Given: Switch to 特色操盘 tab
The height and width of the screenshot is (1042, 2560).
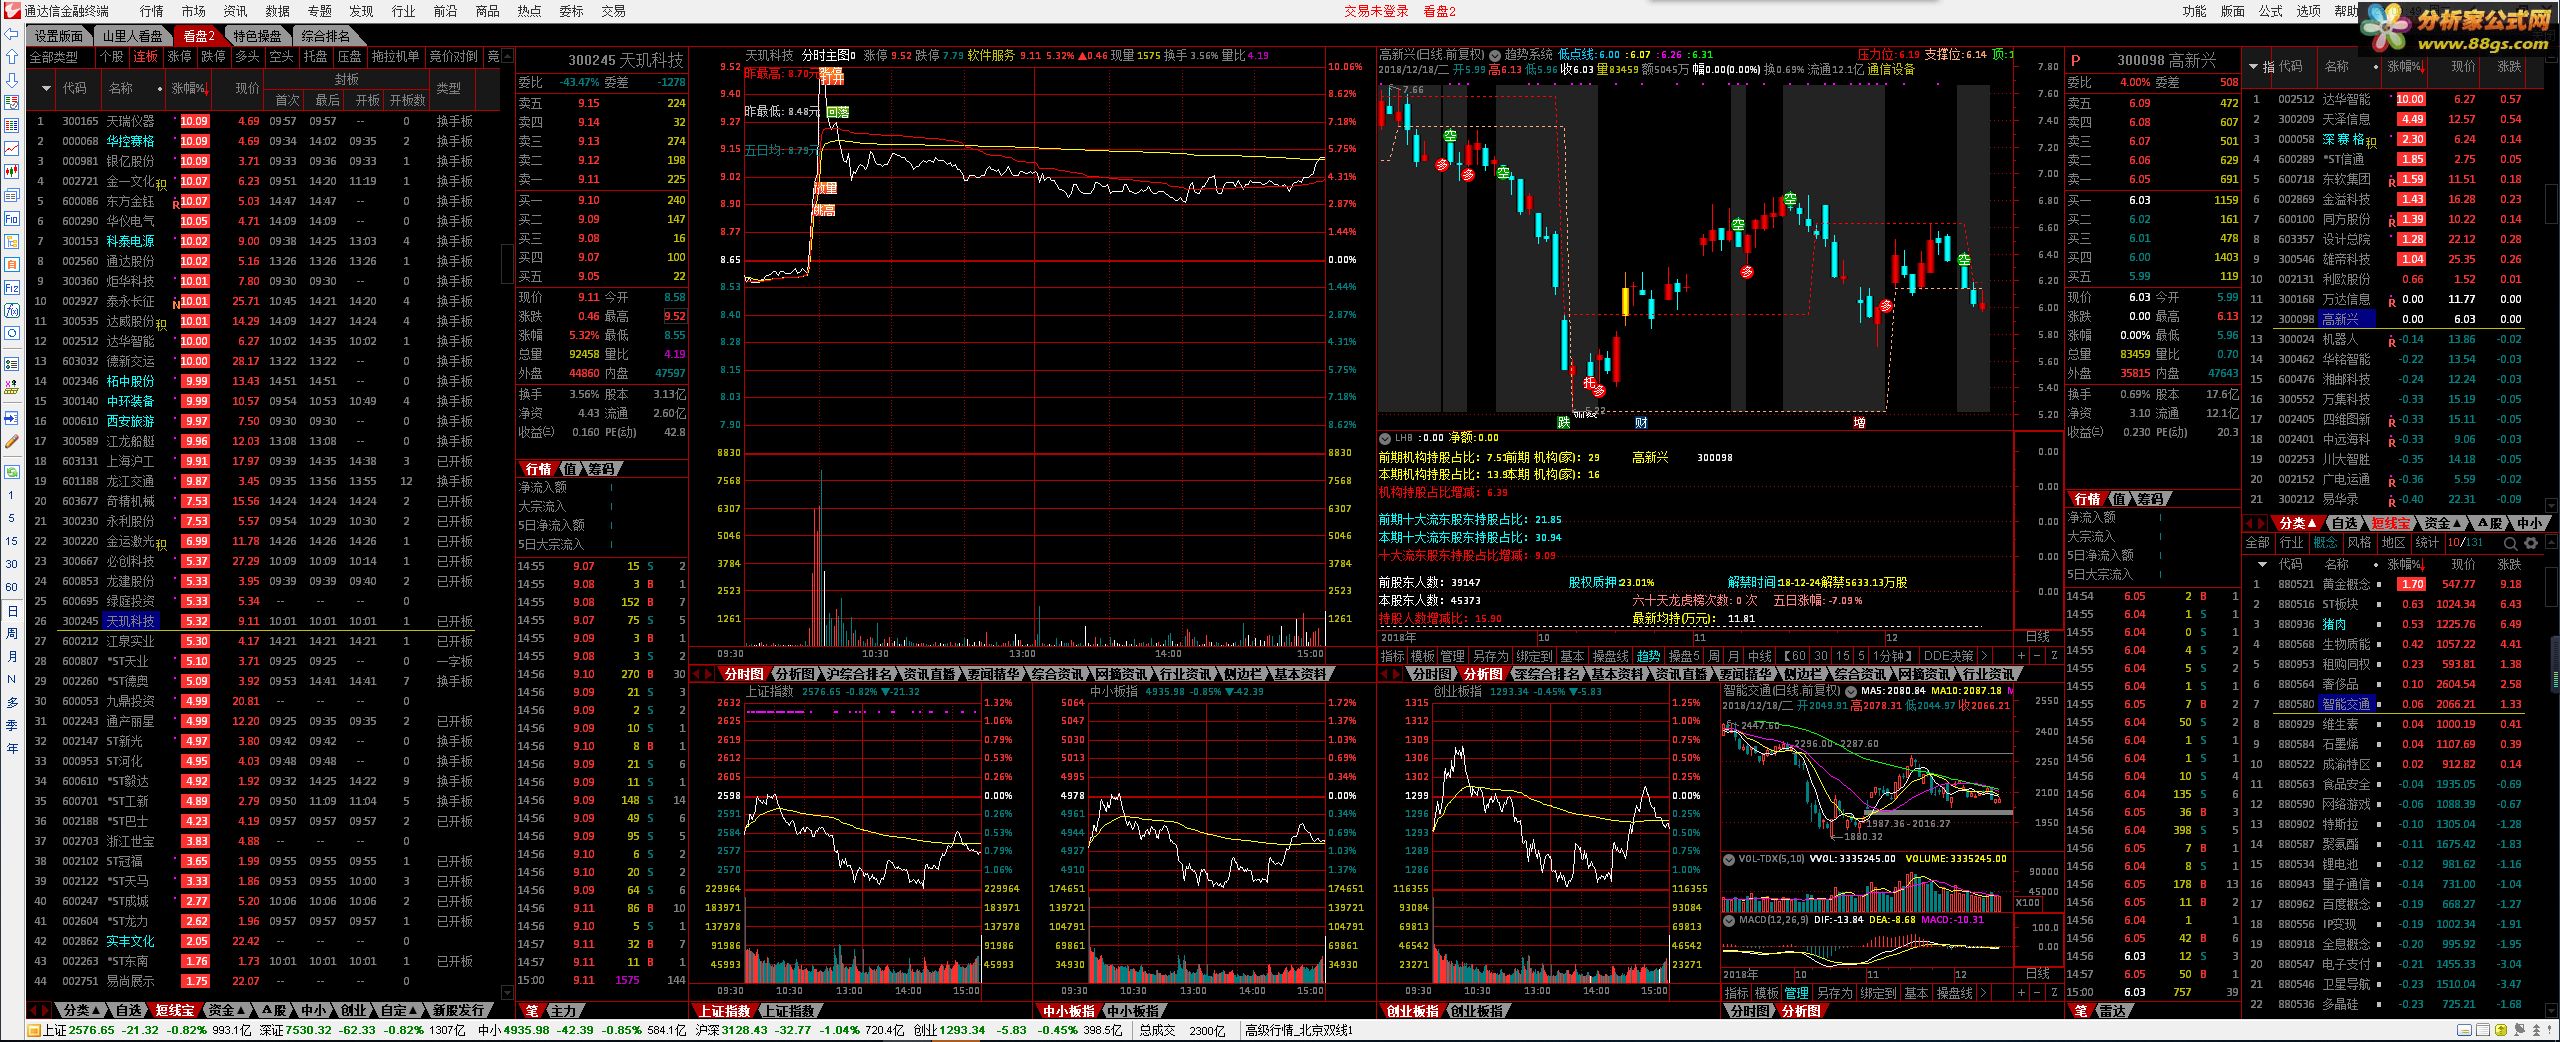Looking at the screenshot, I should 258,36.
